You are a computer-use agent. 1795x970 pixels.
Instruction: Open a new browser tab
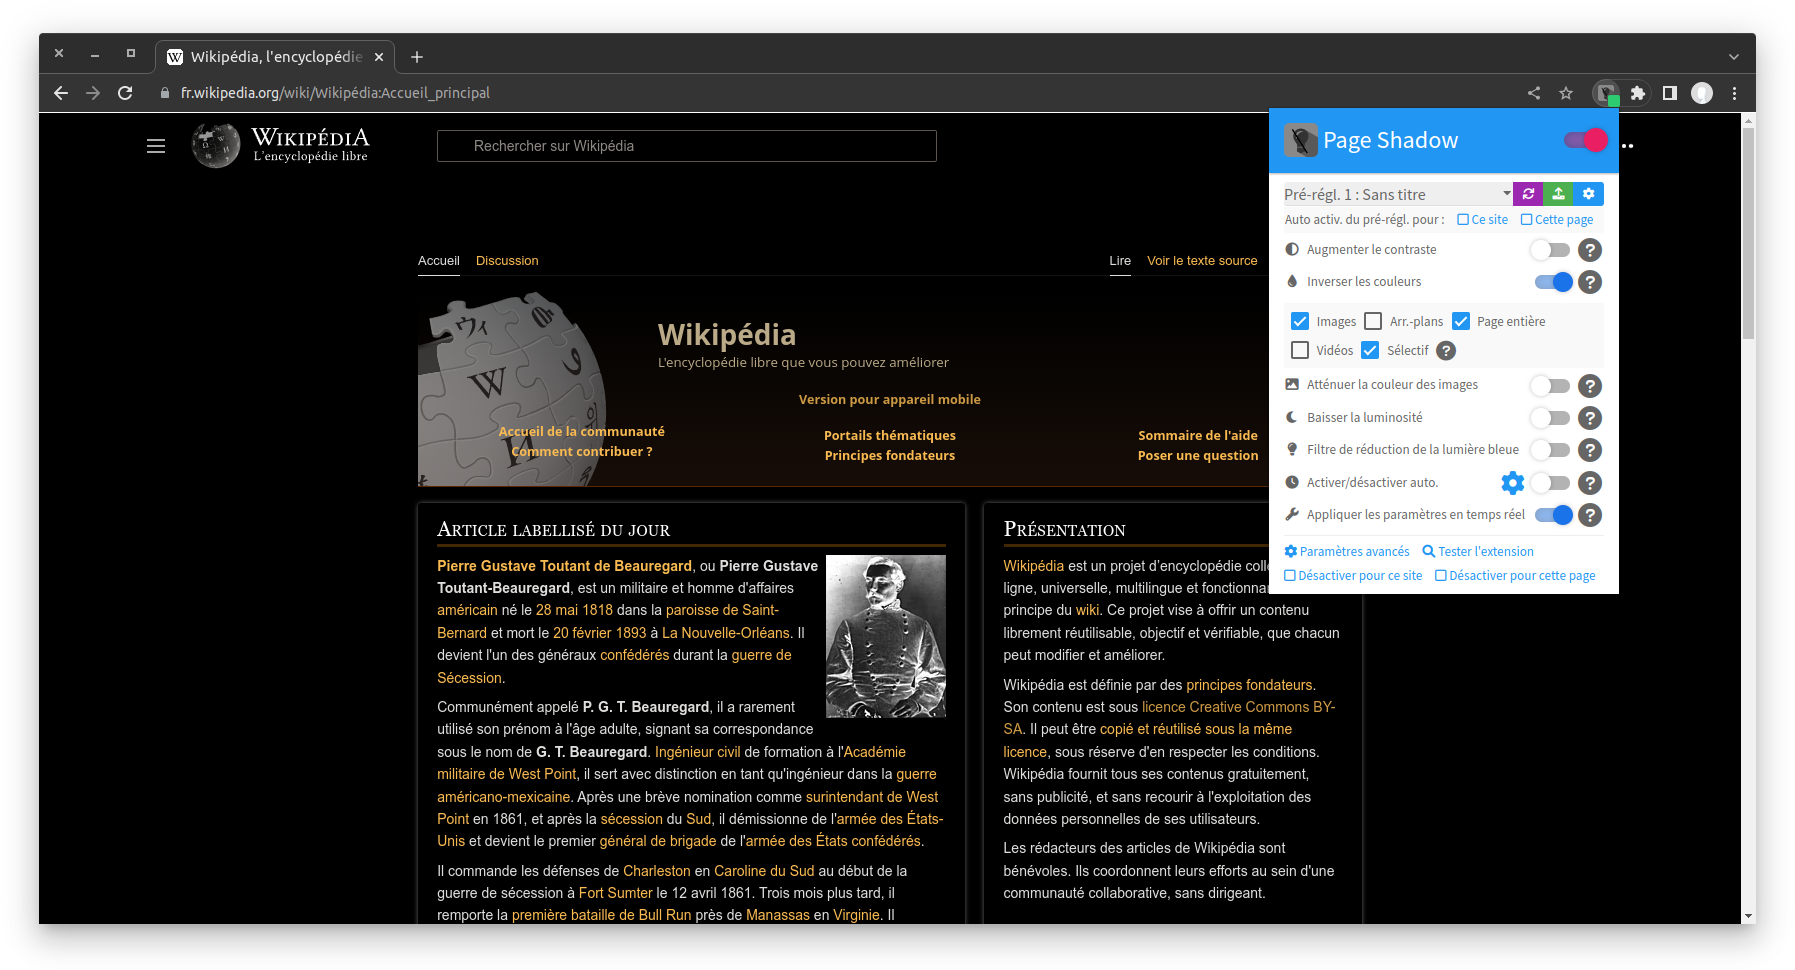[x=417, y=57]
